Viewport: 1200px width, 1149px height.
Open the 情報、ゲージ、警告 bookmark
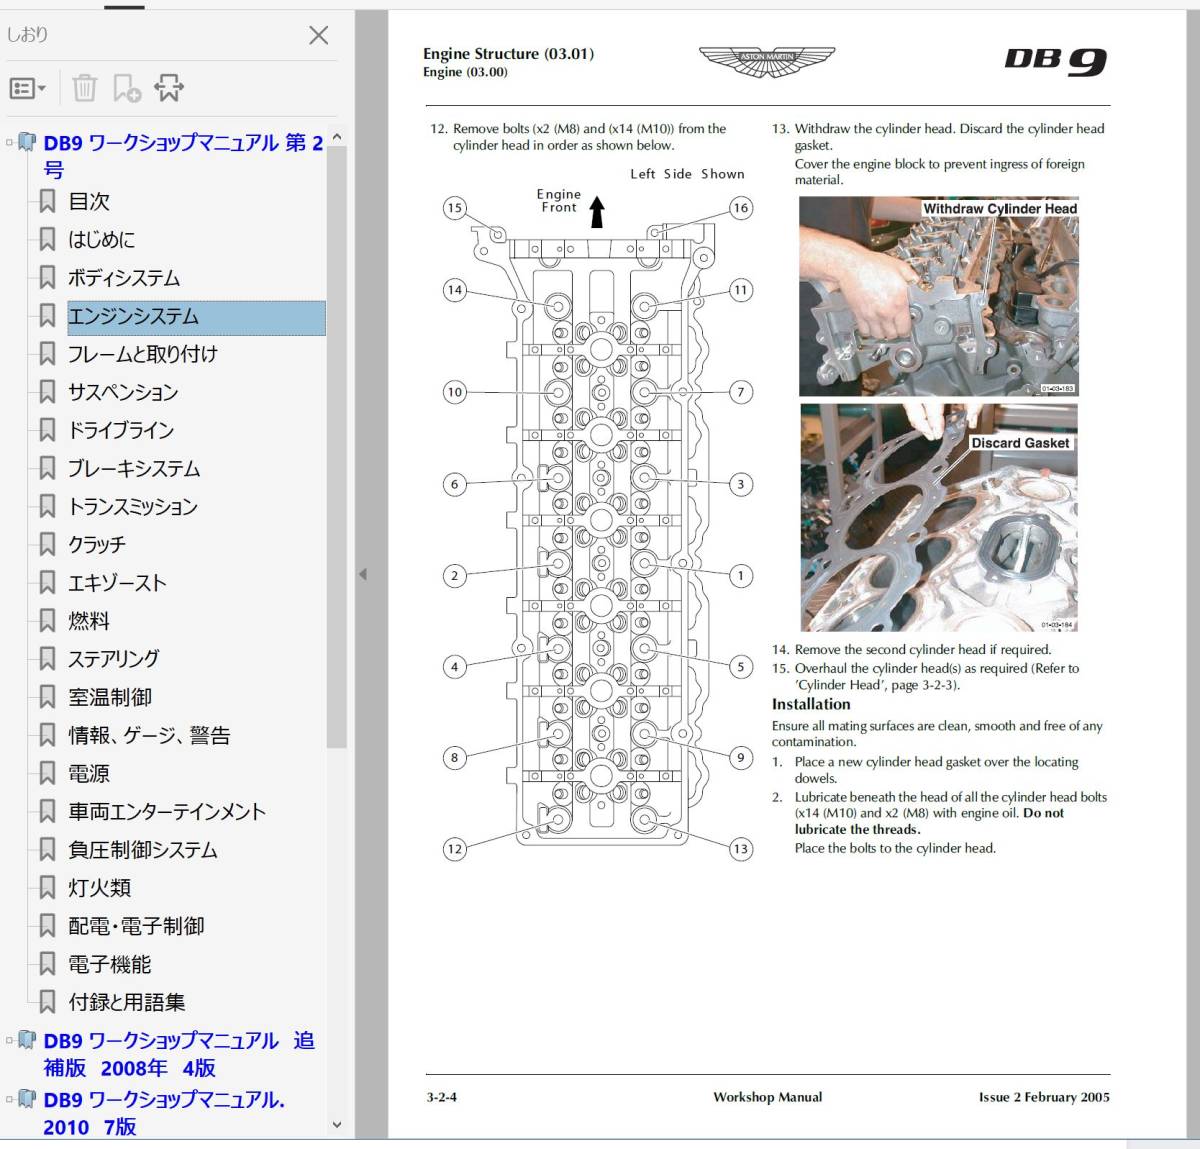[149, 735]
